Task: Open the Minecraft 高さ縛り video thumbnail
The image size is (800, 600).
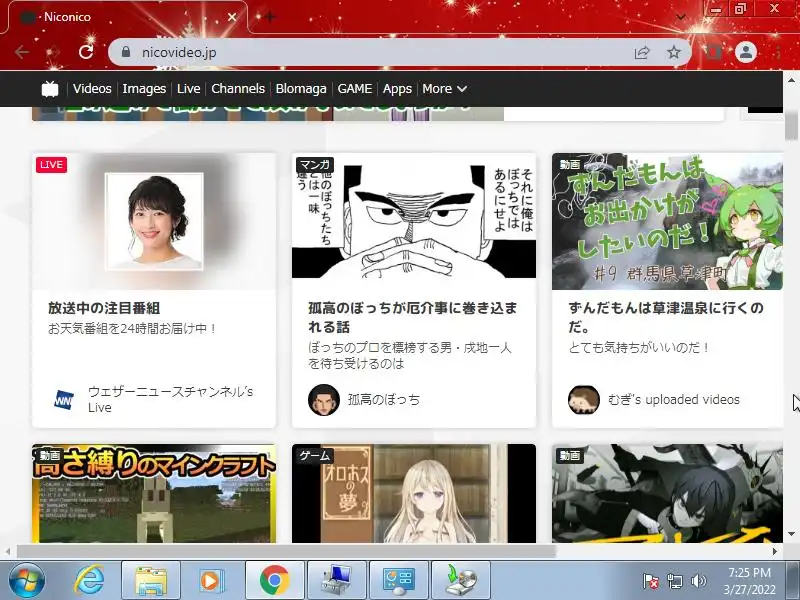Action: [154, 493]
